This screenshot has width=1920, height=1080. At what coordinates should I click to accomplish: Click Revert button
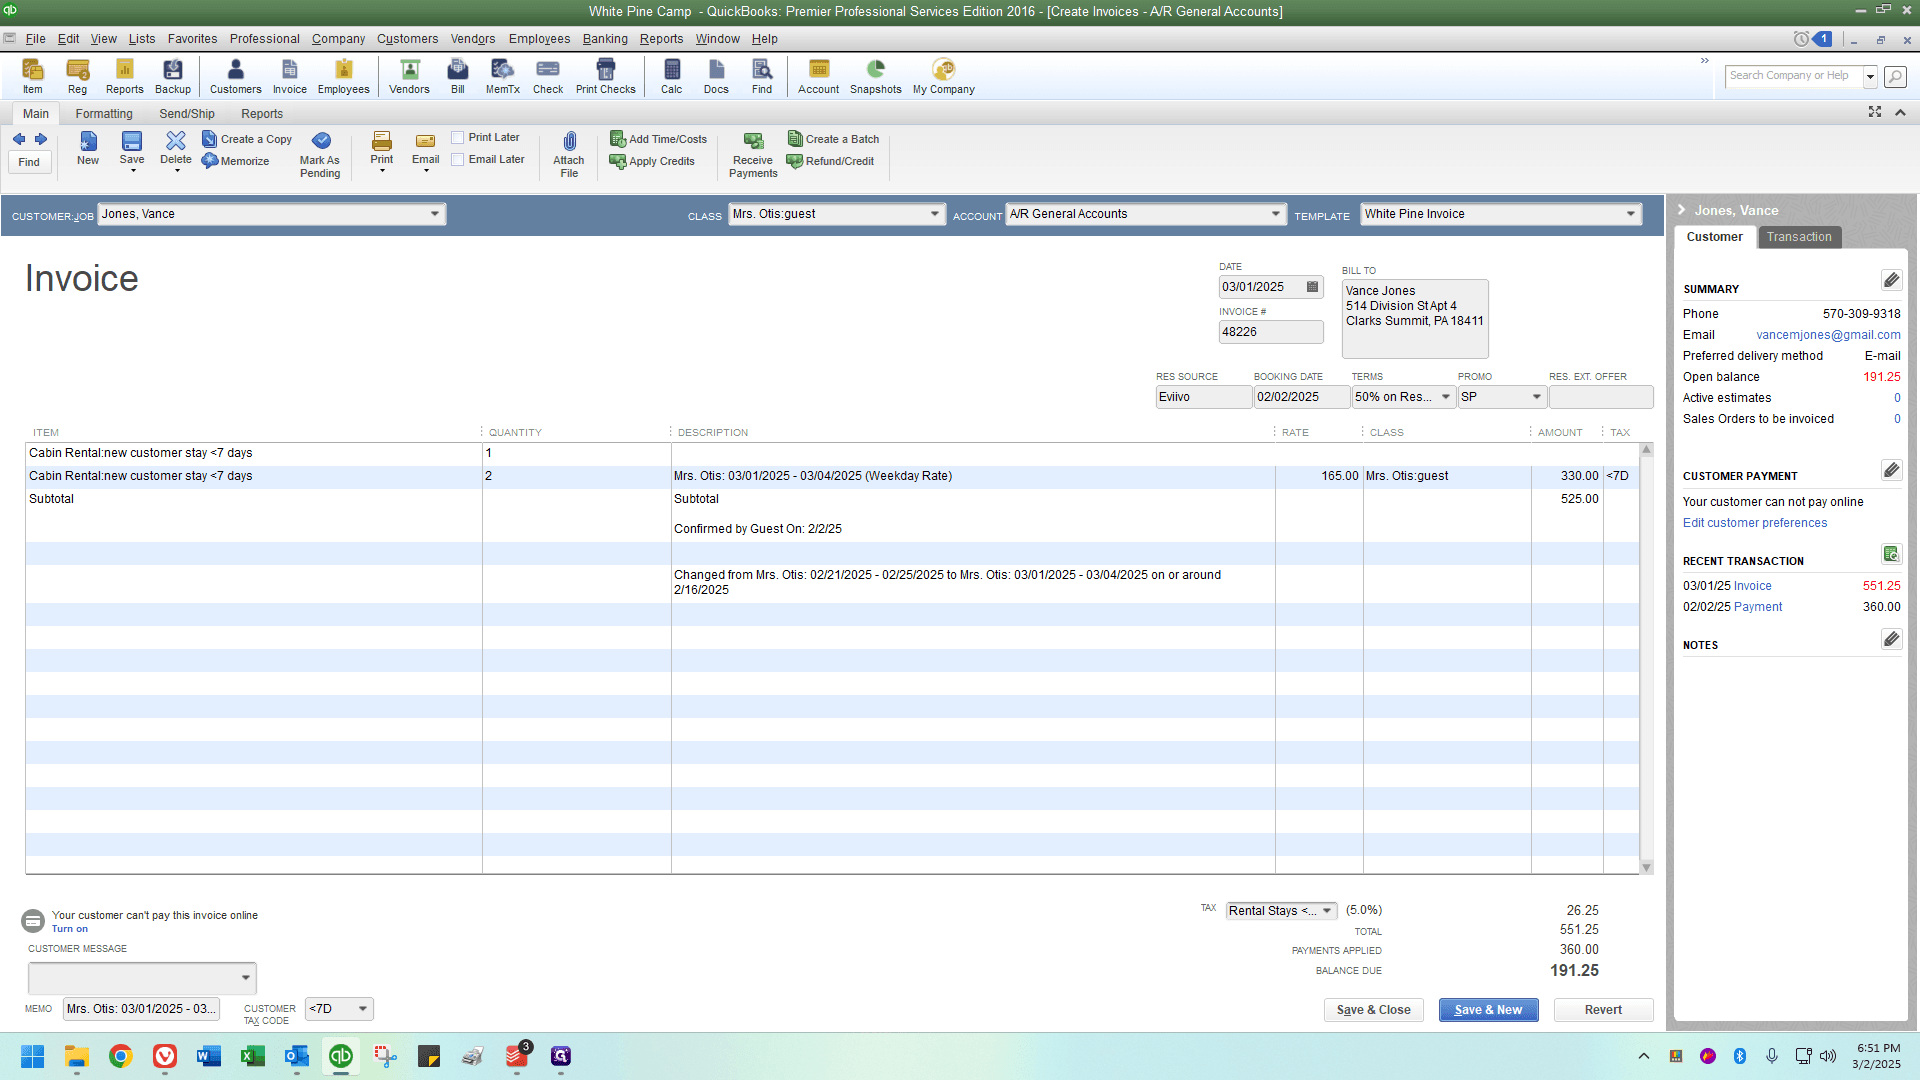tap(1603, 1010)
